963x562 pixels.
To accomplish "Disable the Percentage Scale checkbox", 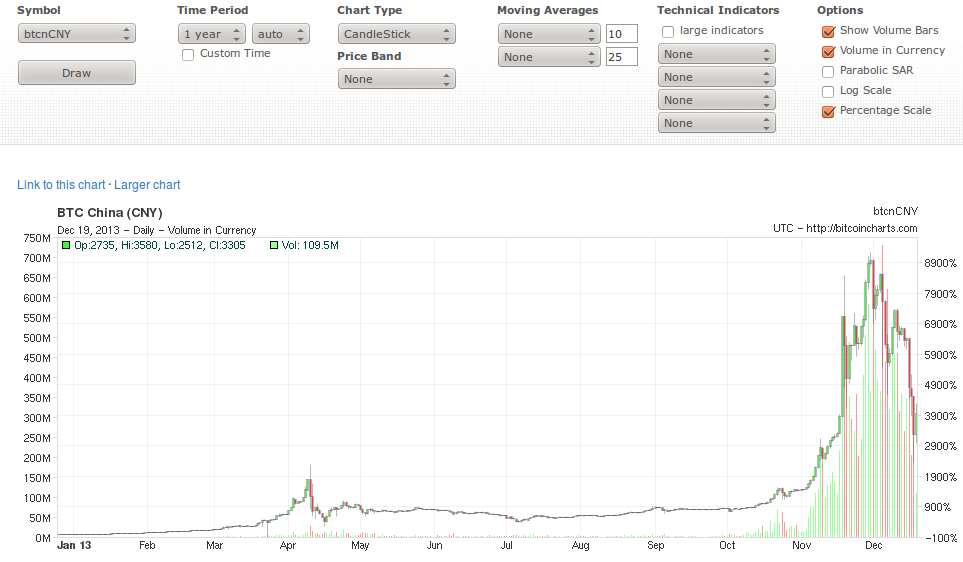I will [828, 111].
